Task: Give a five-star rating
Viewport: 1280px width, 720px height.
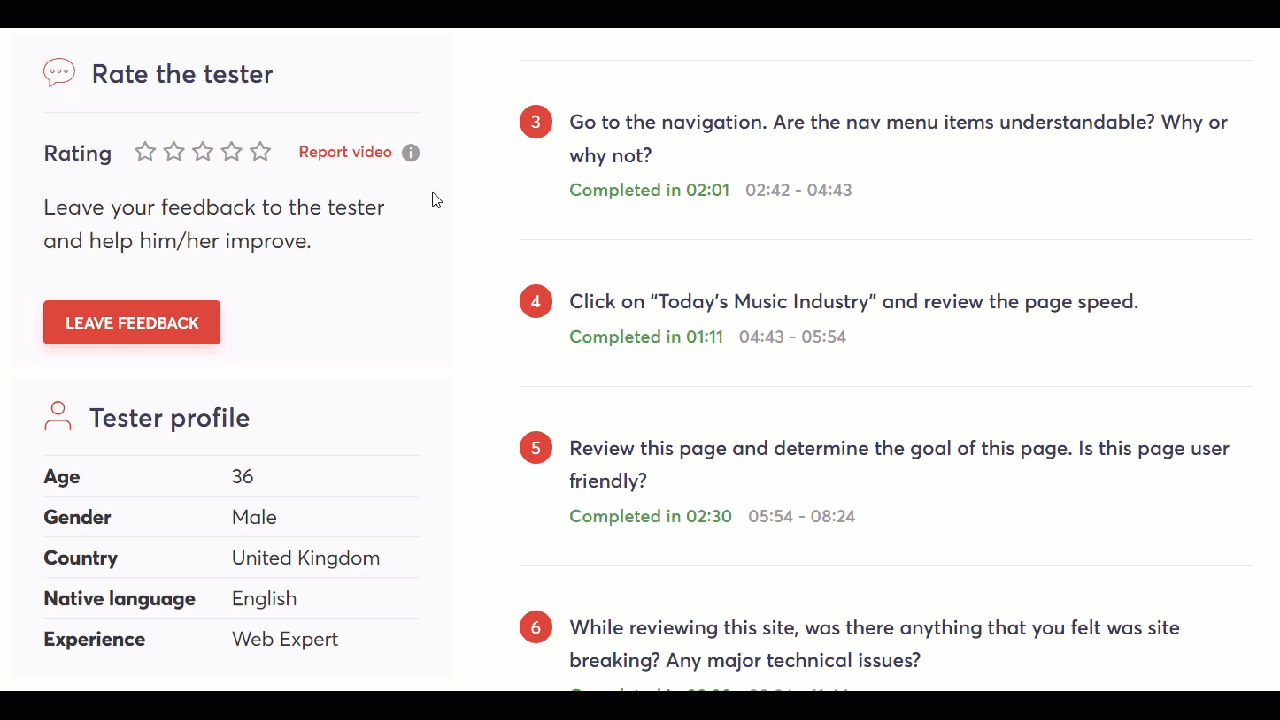Action: click(x=260, y=152)
